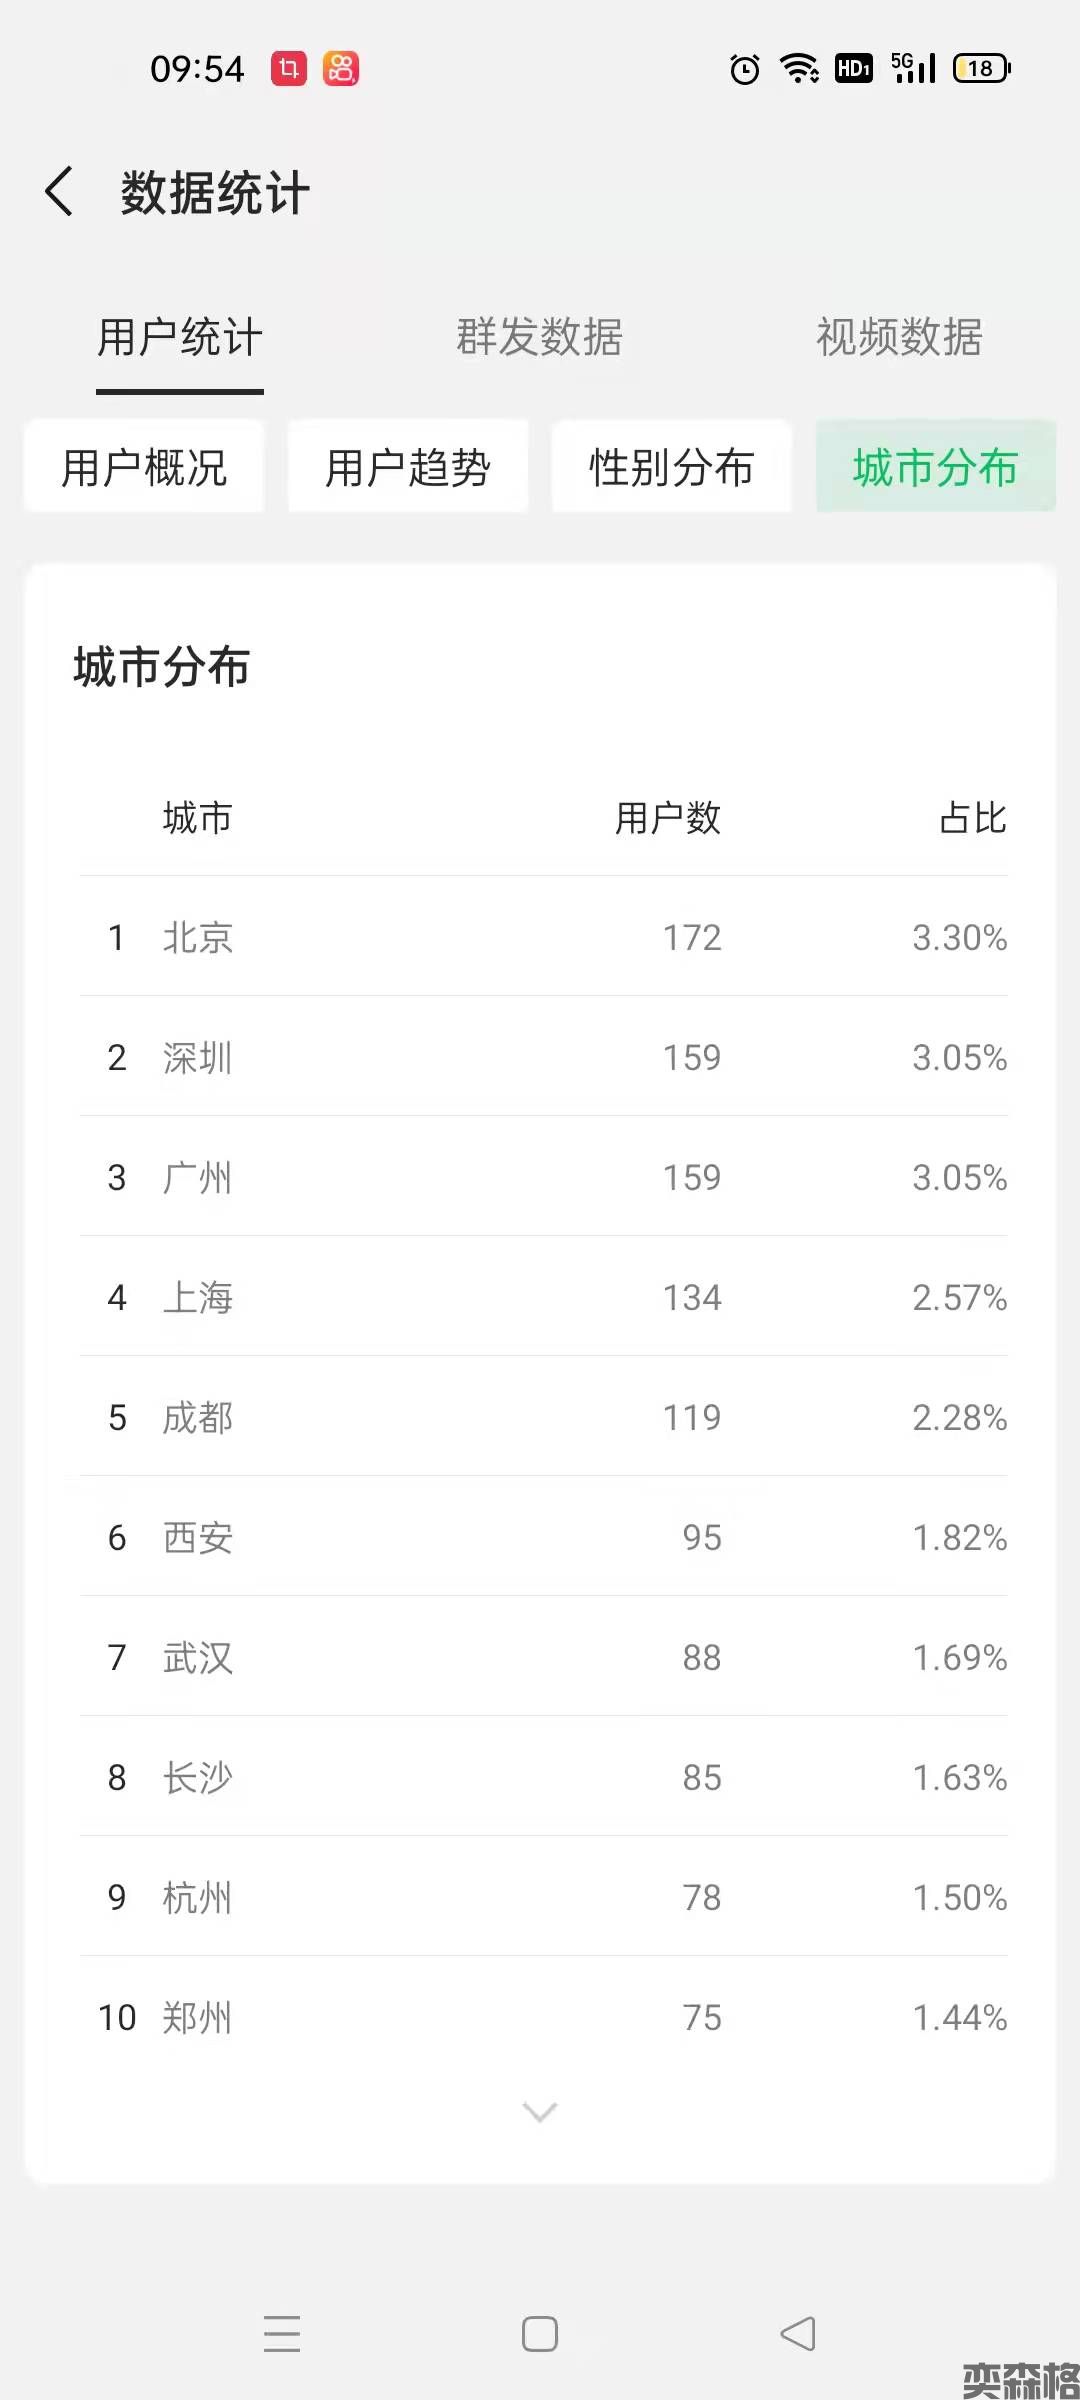This screenshot has height=2400, width=1080.
Task: Switch to the 视频数据 tab
Action: pyautogui.click(x=899, y=337)
